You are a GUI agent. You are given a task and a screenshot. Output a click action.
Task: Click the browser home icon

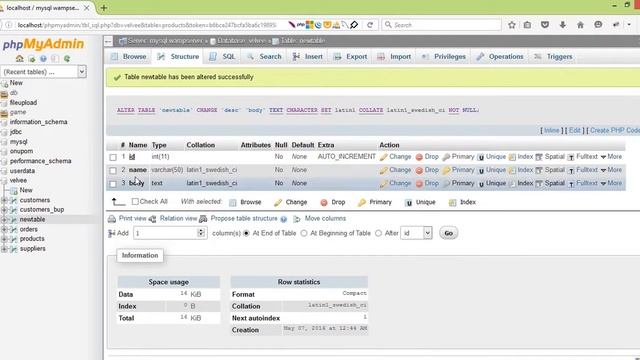(580, 25)
